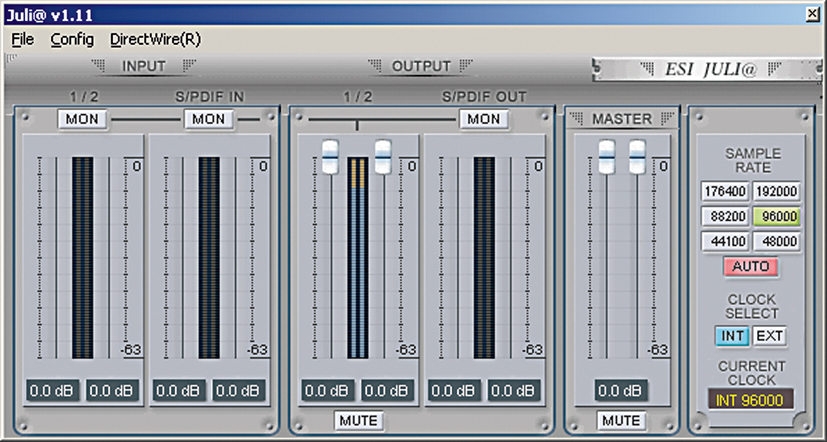Screen dimensions: 827x442
Task: Close the Juli@ window
Action: 813,15
